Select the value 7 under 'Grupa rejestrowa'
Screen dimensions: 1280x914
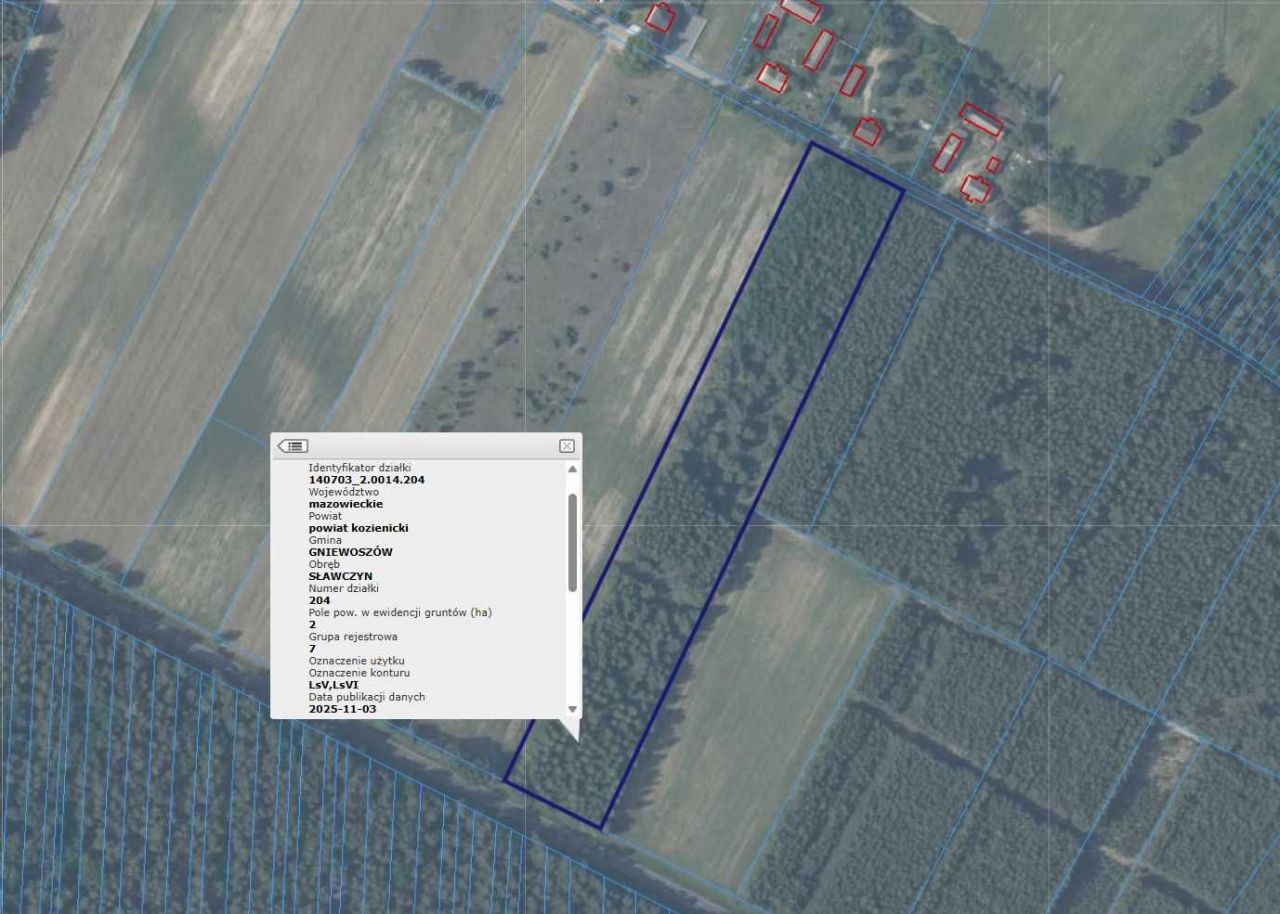pos(313,648)
